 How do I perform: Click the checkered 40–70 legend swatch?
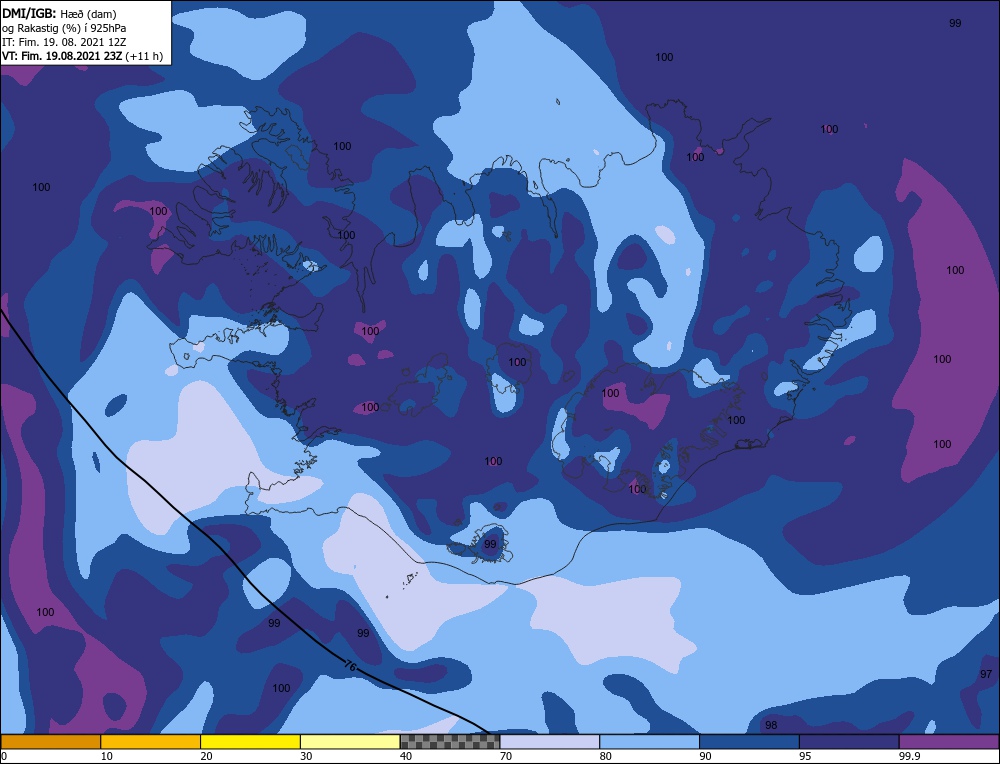click(450, 741)
